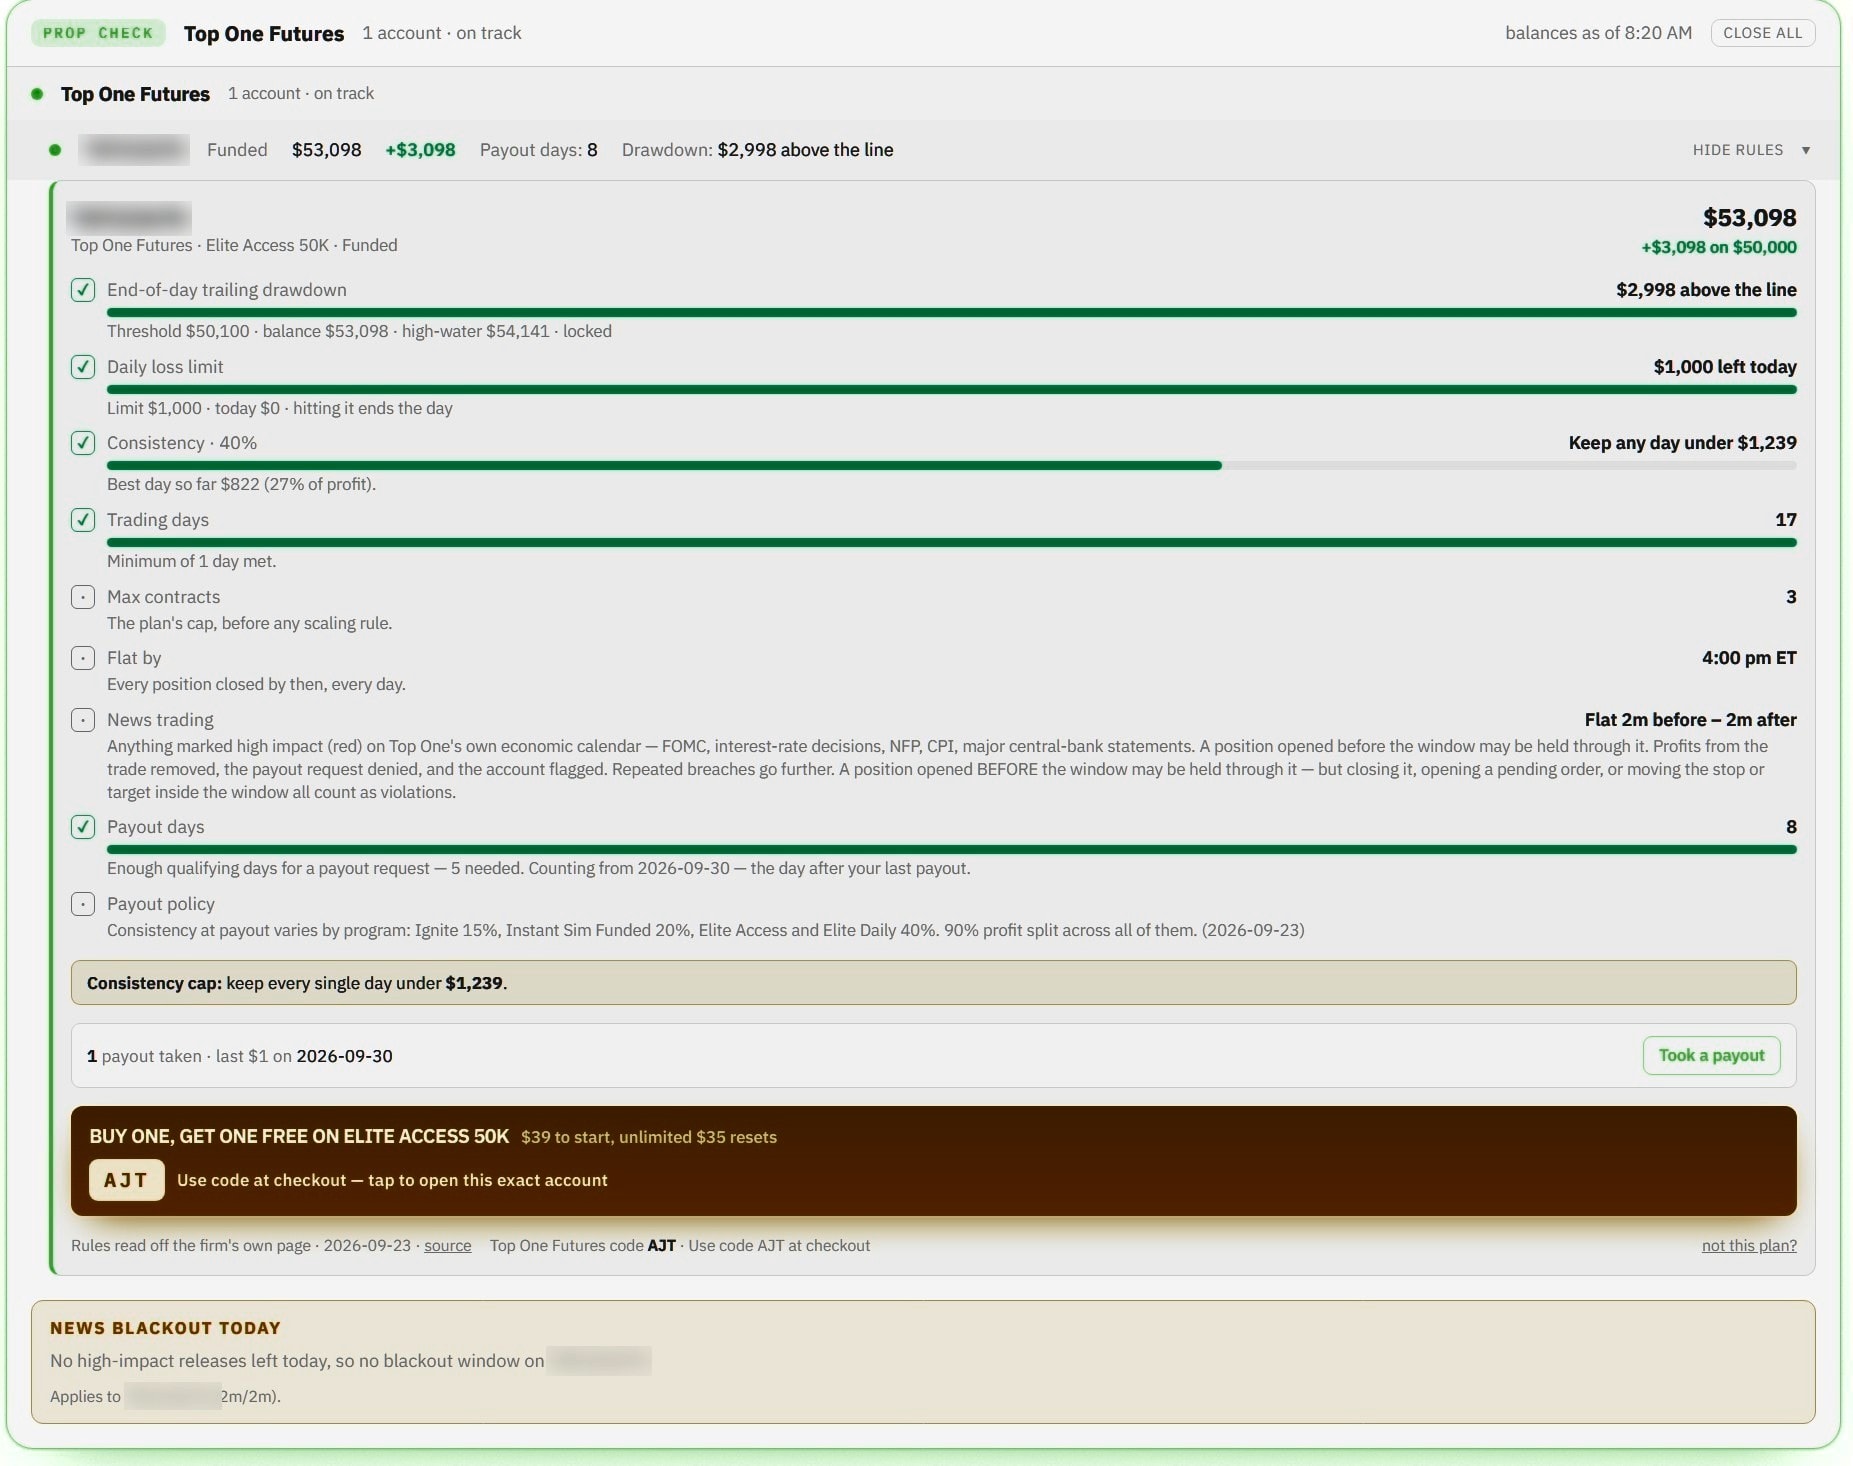1853x1466 pixels.
Task: Click the green status dot beside Top One Futures
Action: (x=37, y=94)
